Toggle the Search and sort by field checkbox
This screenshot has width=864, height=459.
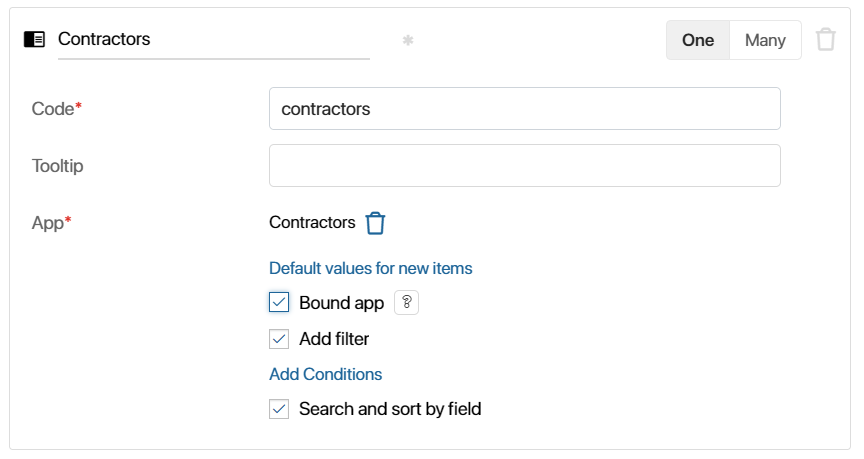coord(279,409)
